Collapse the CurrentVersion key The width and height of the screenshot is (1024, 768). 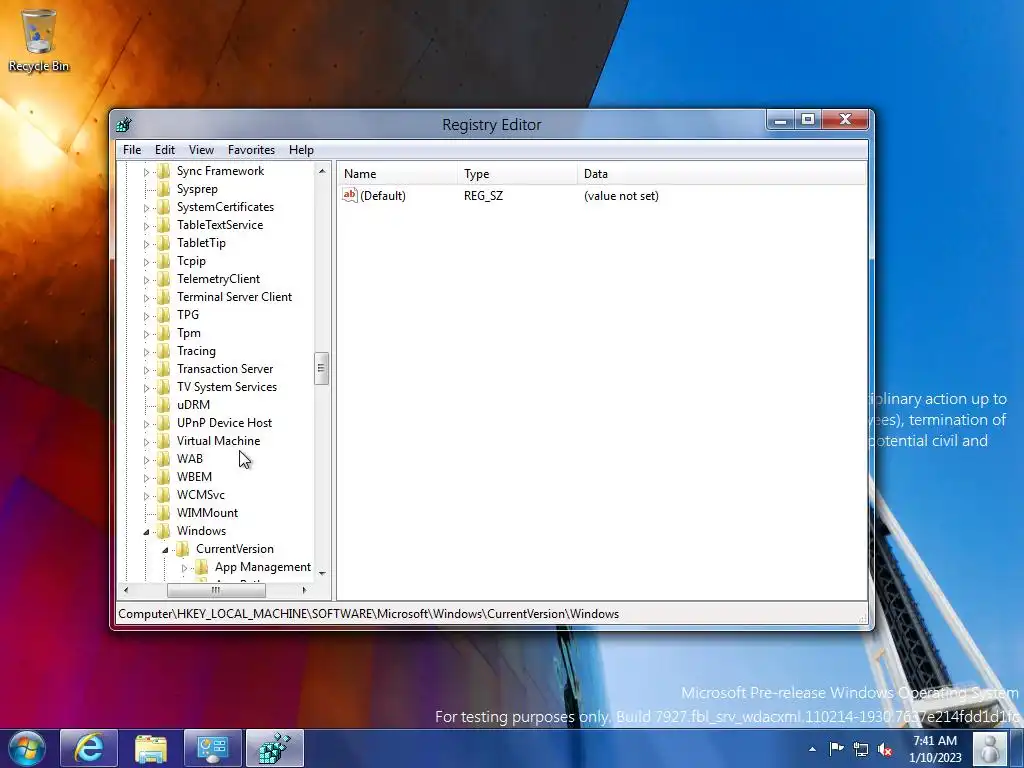(165, 550)
